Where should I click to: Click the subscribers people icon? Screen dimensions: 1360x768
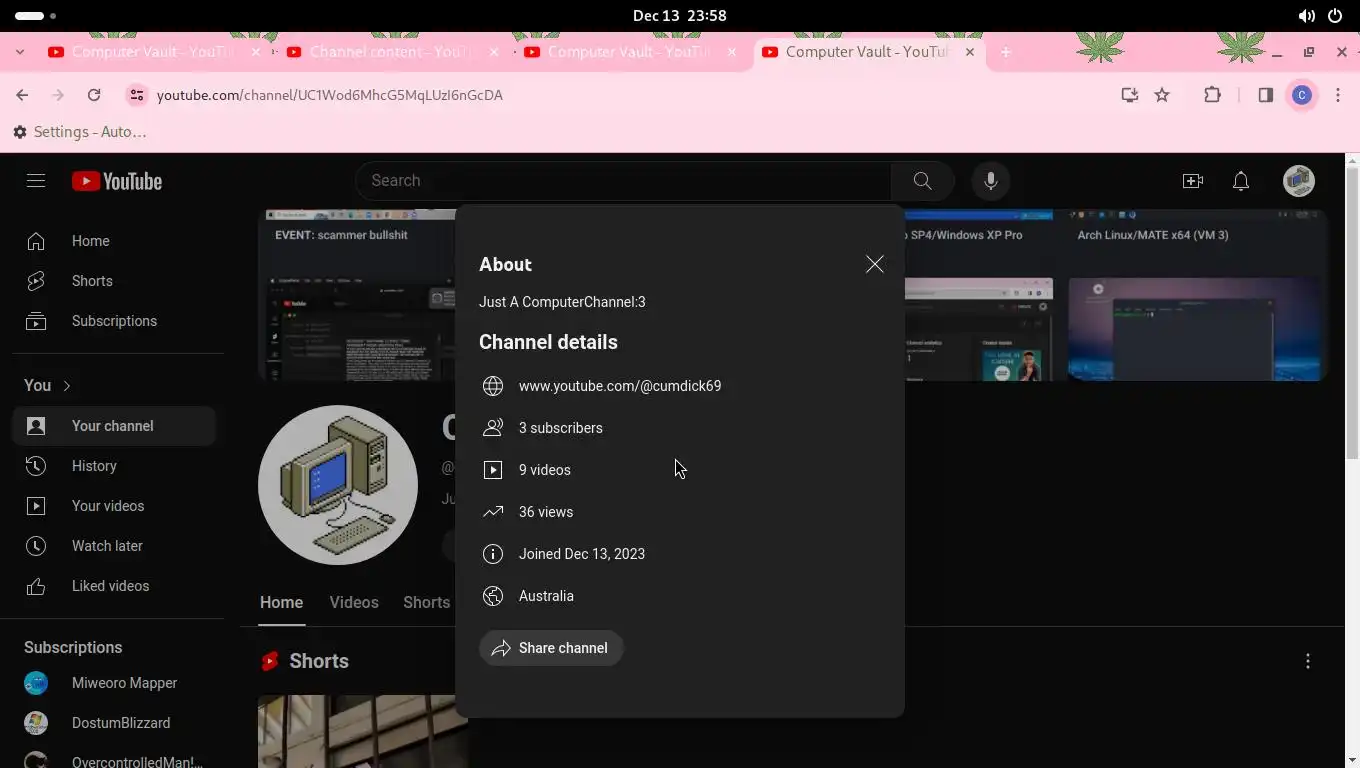493,428
